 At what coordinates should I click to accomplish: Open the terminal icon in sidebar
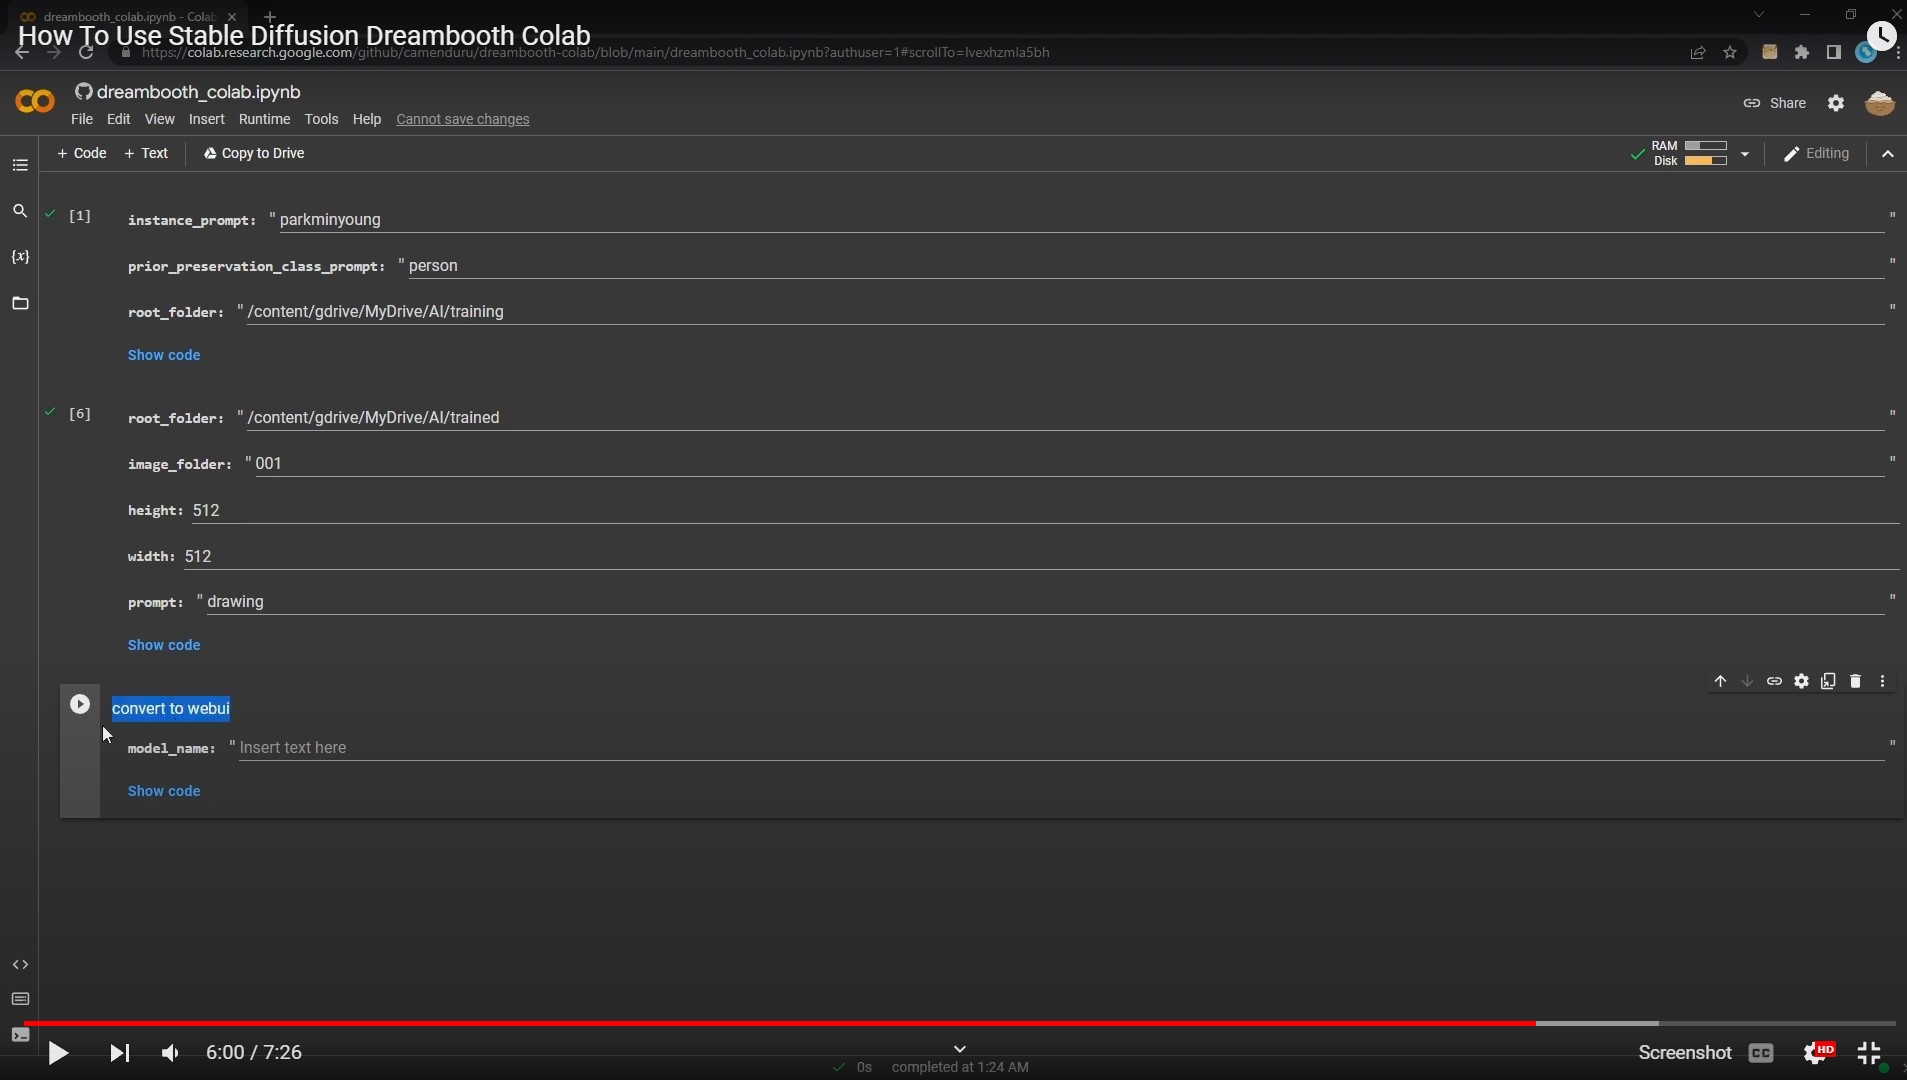point(20,1035)
